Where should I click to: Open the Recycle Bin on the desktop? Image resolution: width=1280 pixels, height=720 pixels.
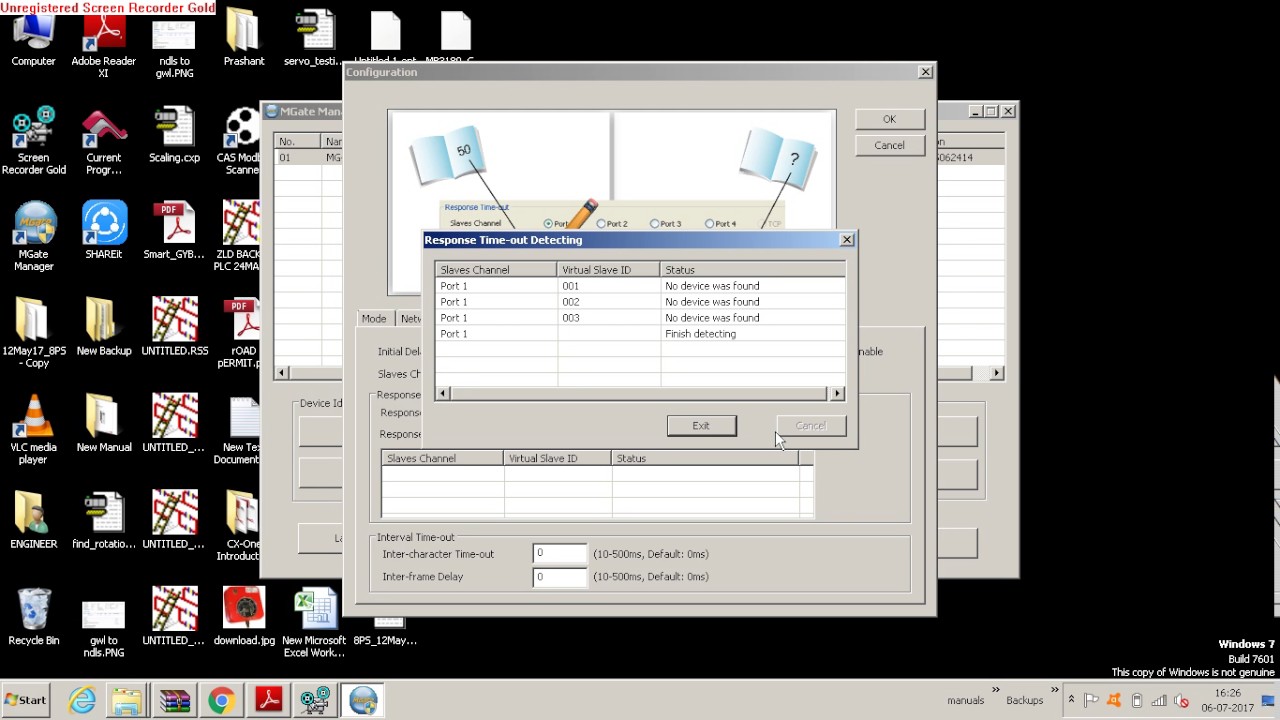[33, 617]
